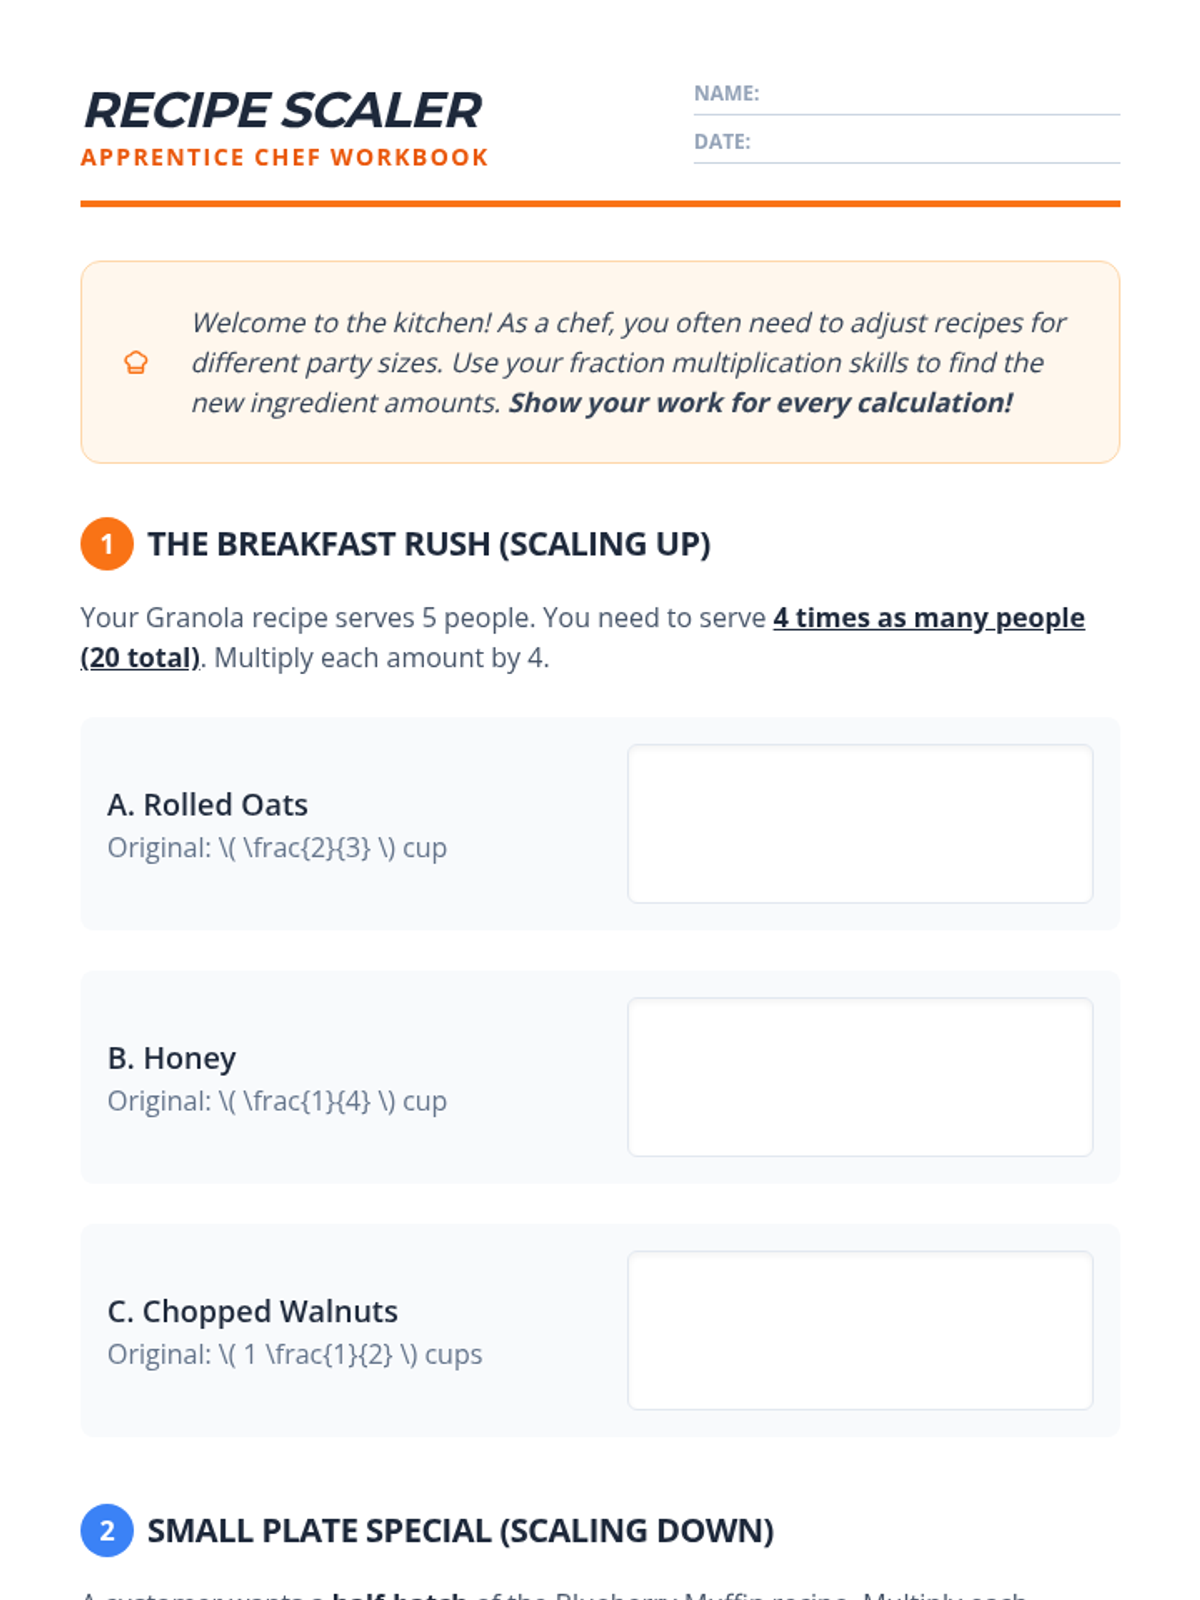The image size is (1200, 1600).
Task: Click the Honey original amount text
Action: [x=277, y=1101]
